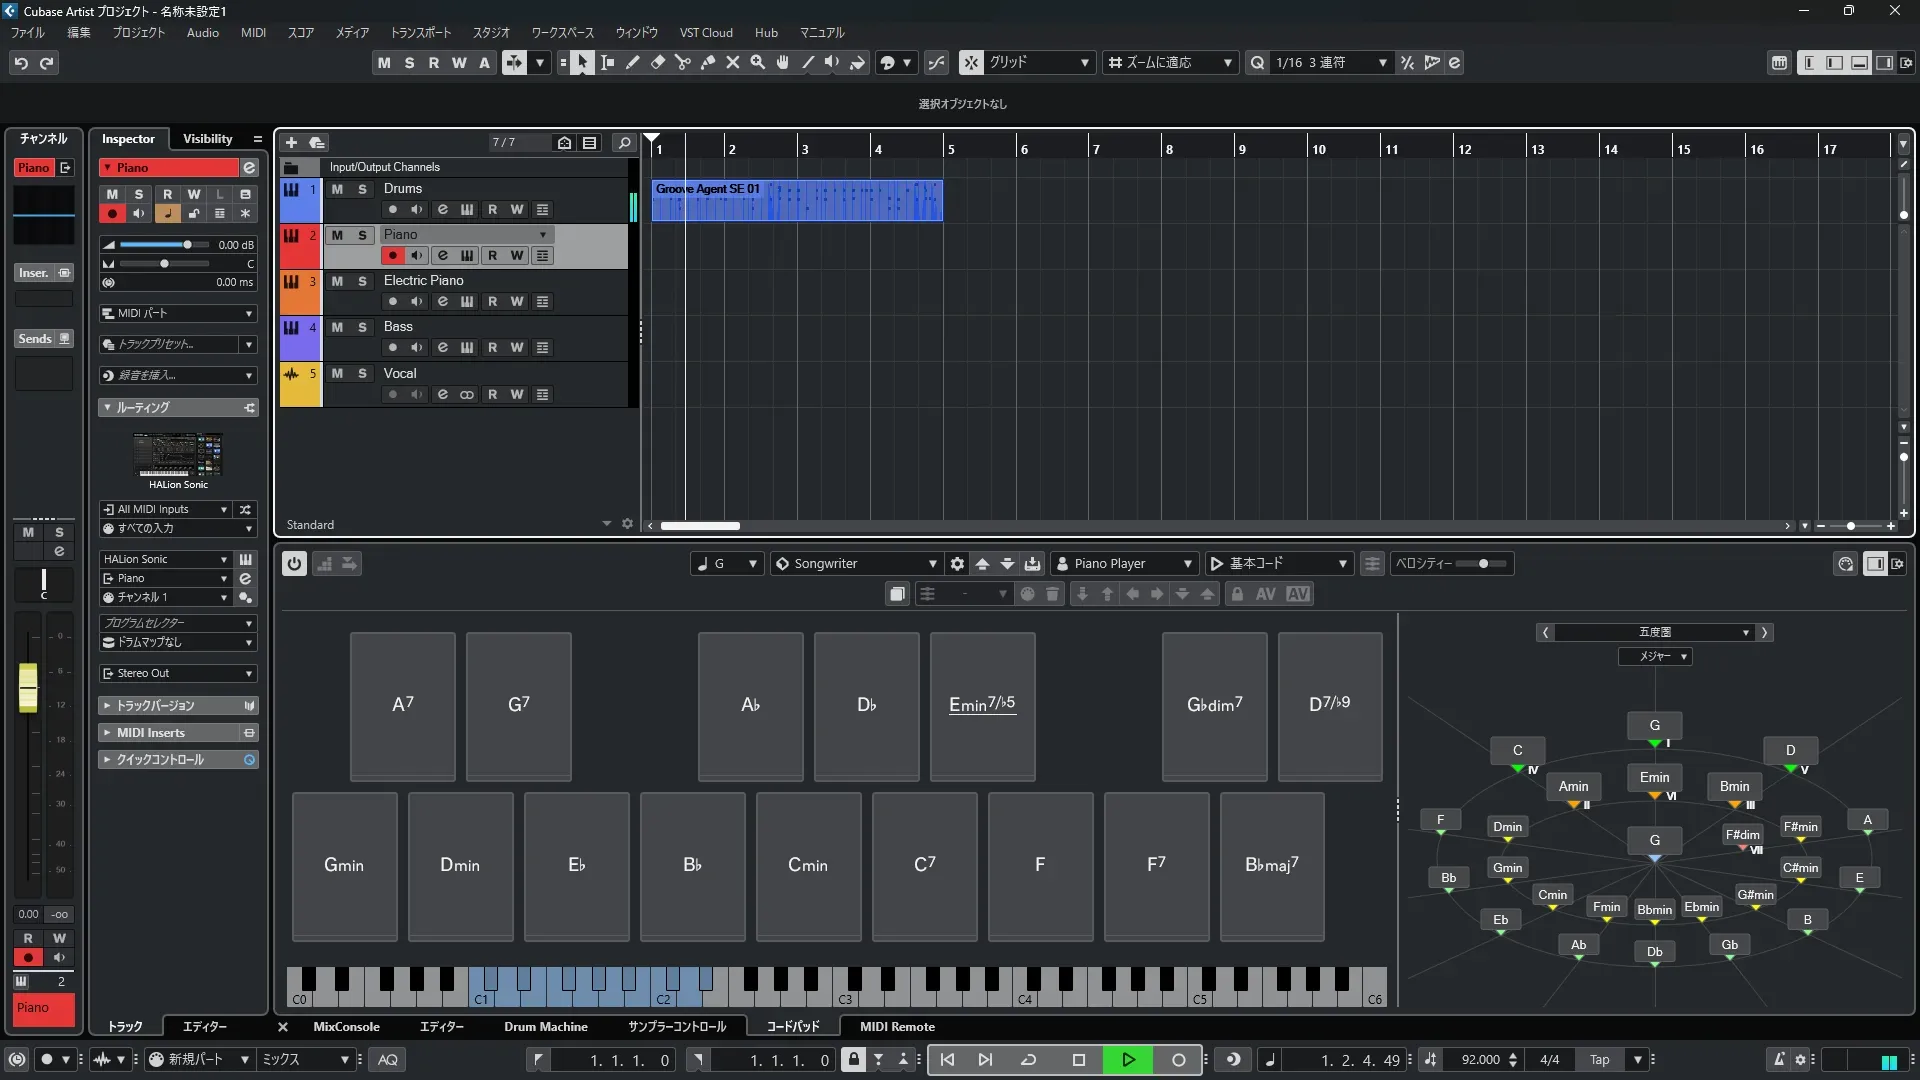Open the chord pad settings gear
The image size is (1920, 1080).
click(957, 564)
